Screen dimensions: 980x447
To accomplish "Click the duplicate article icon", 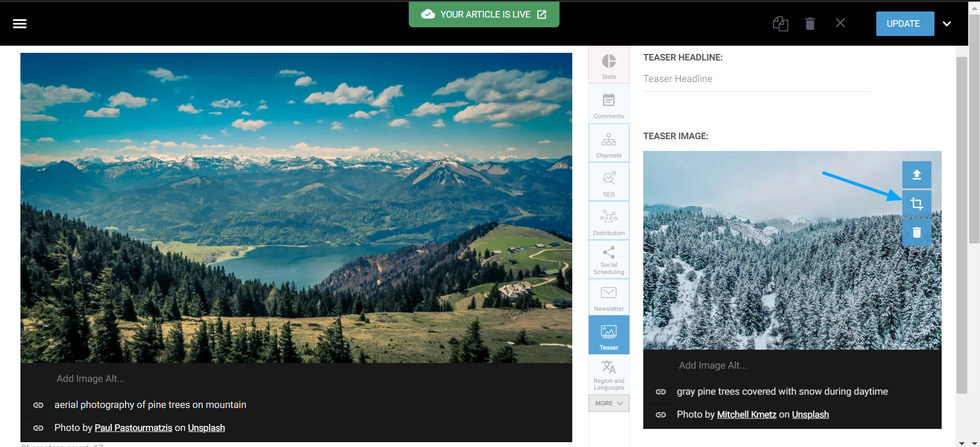I will 780,24.
